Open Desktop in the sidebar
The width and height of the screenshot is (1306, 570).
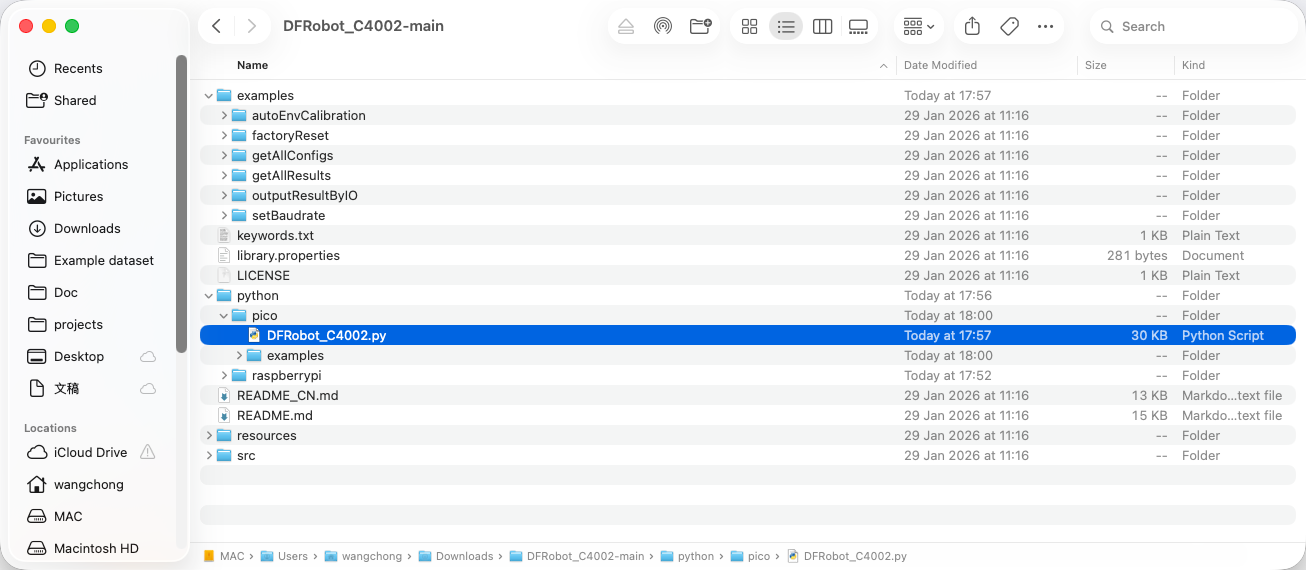(x=79, y=356)
